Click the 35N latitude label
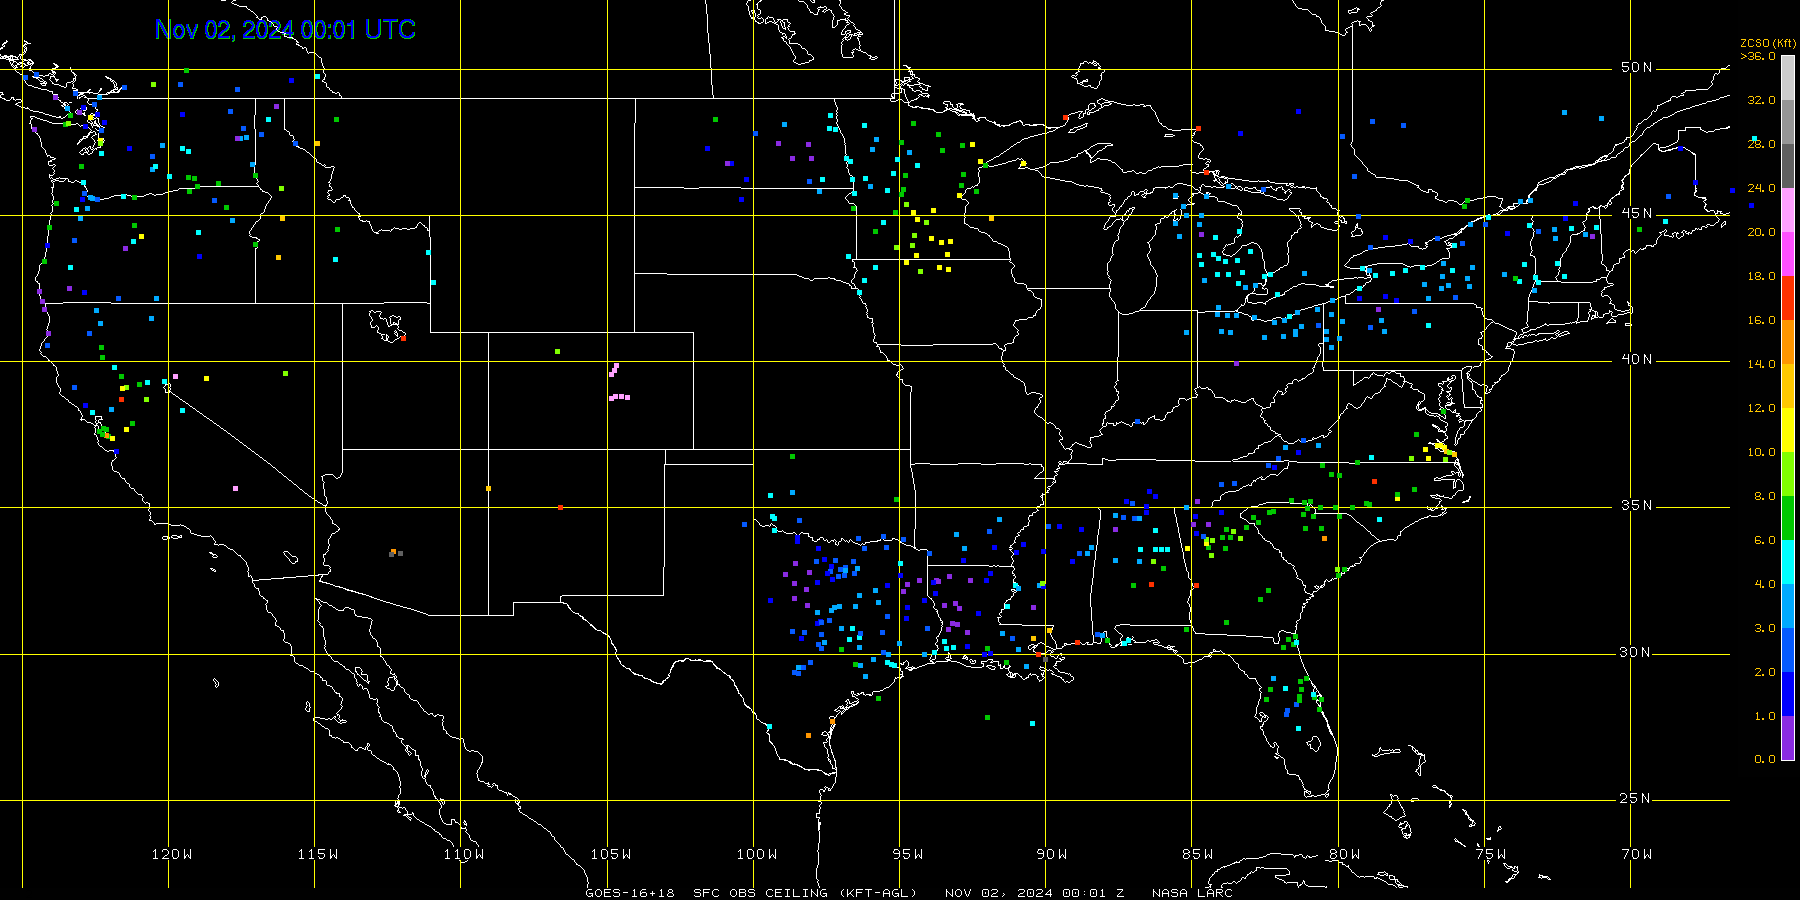The width and height of the screenshot is (1800, 900). (1637, 505)
